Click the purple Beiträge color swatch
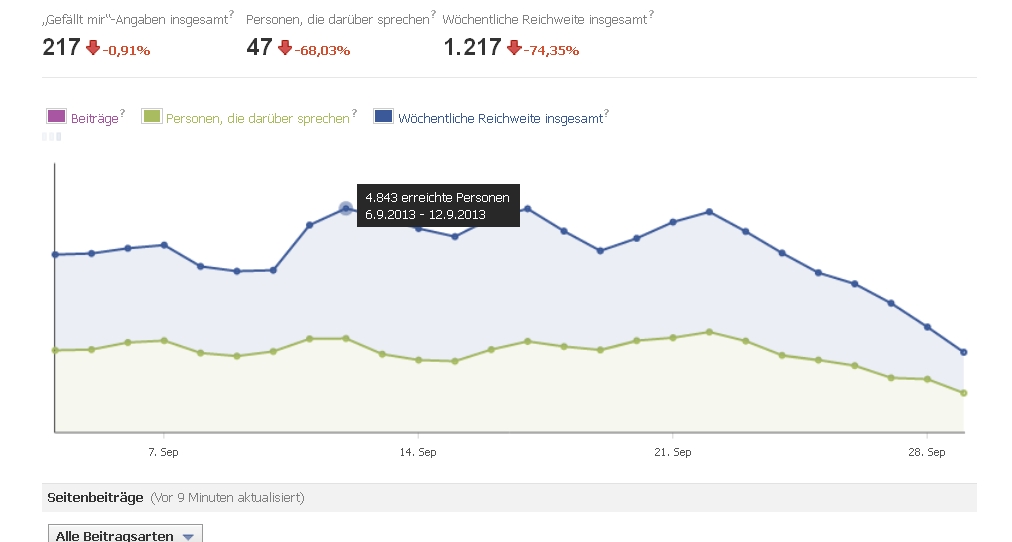 point(56,117)
